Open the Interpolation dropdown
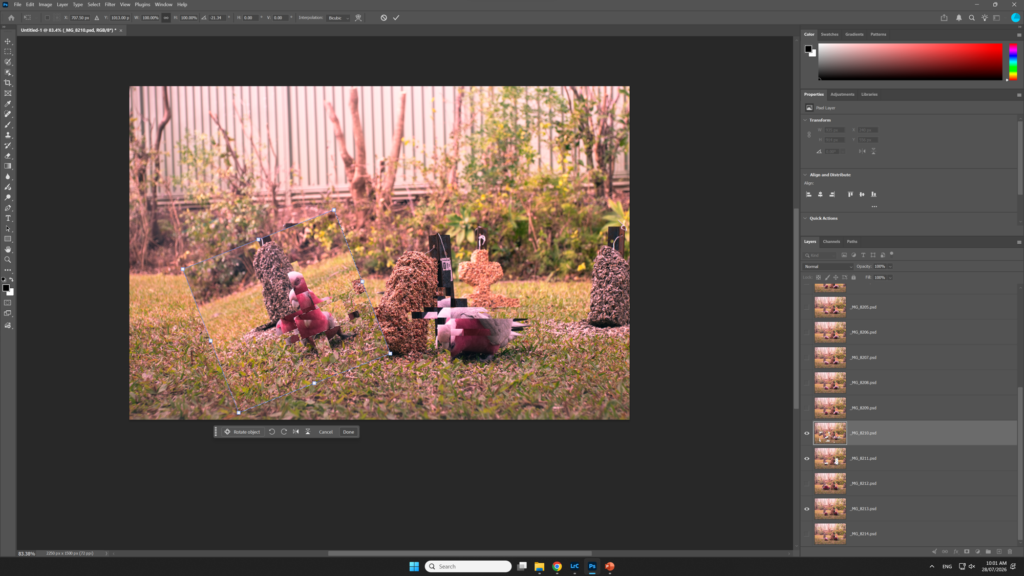This screenshot has width=1024, height=576. click(x=338, y=18)
